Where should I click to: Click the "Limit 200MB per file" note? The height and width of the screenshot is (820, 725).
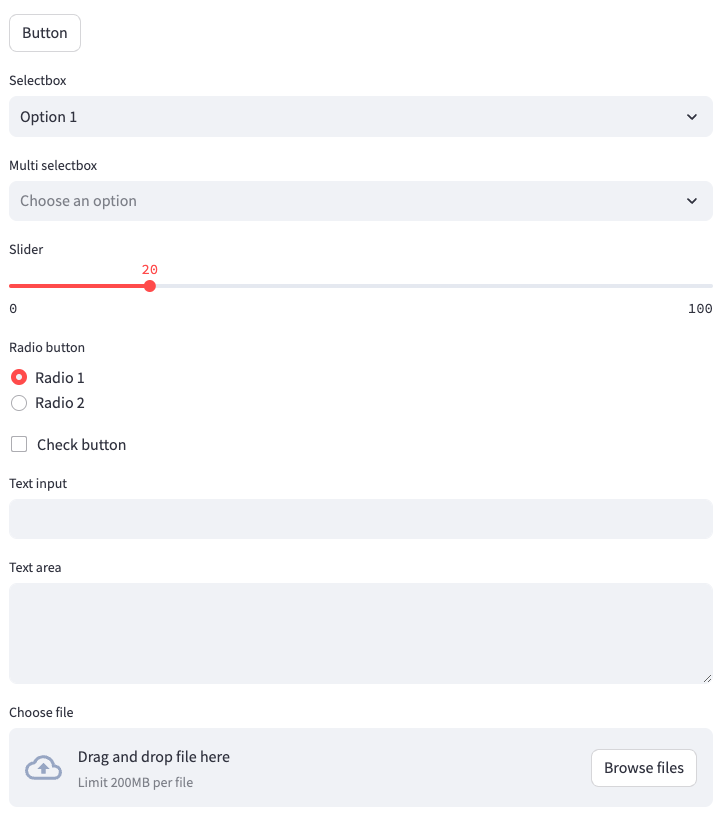[135, 782]
